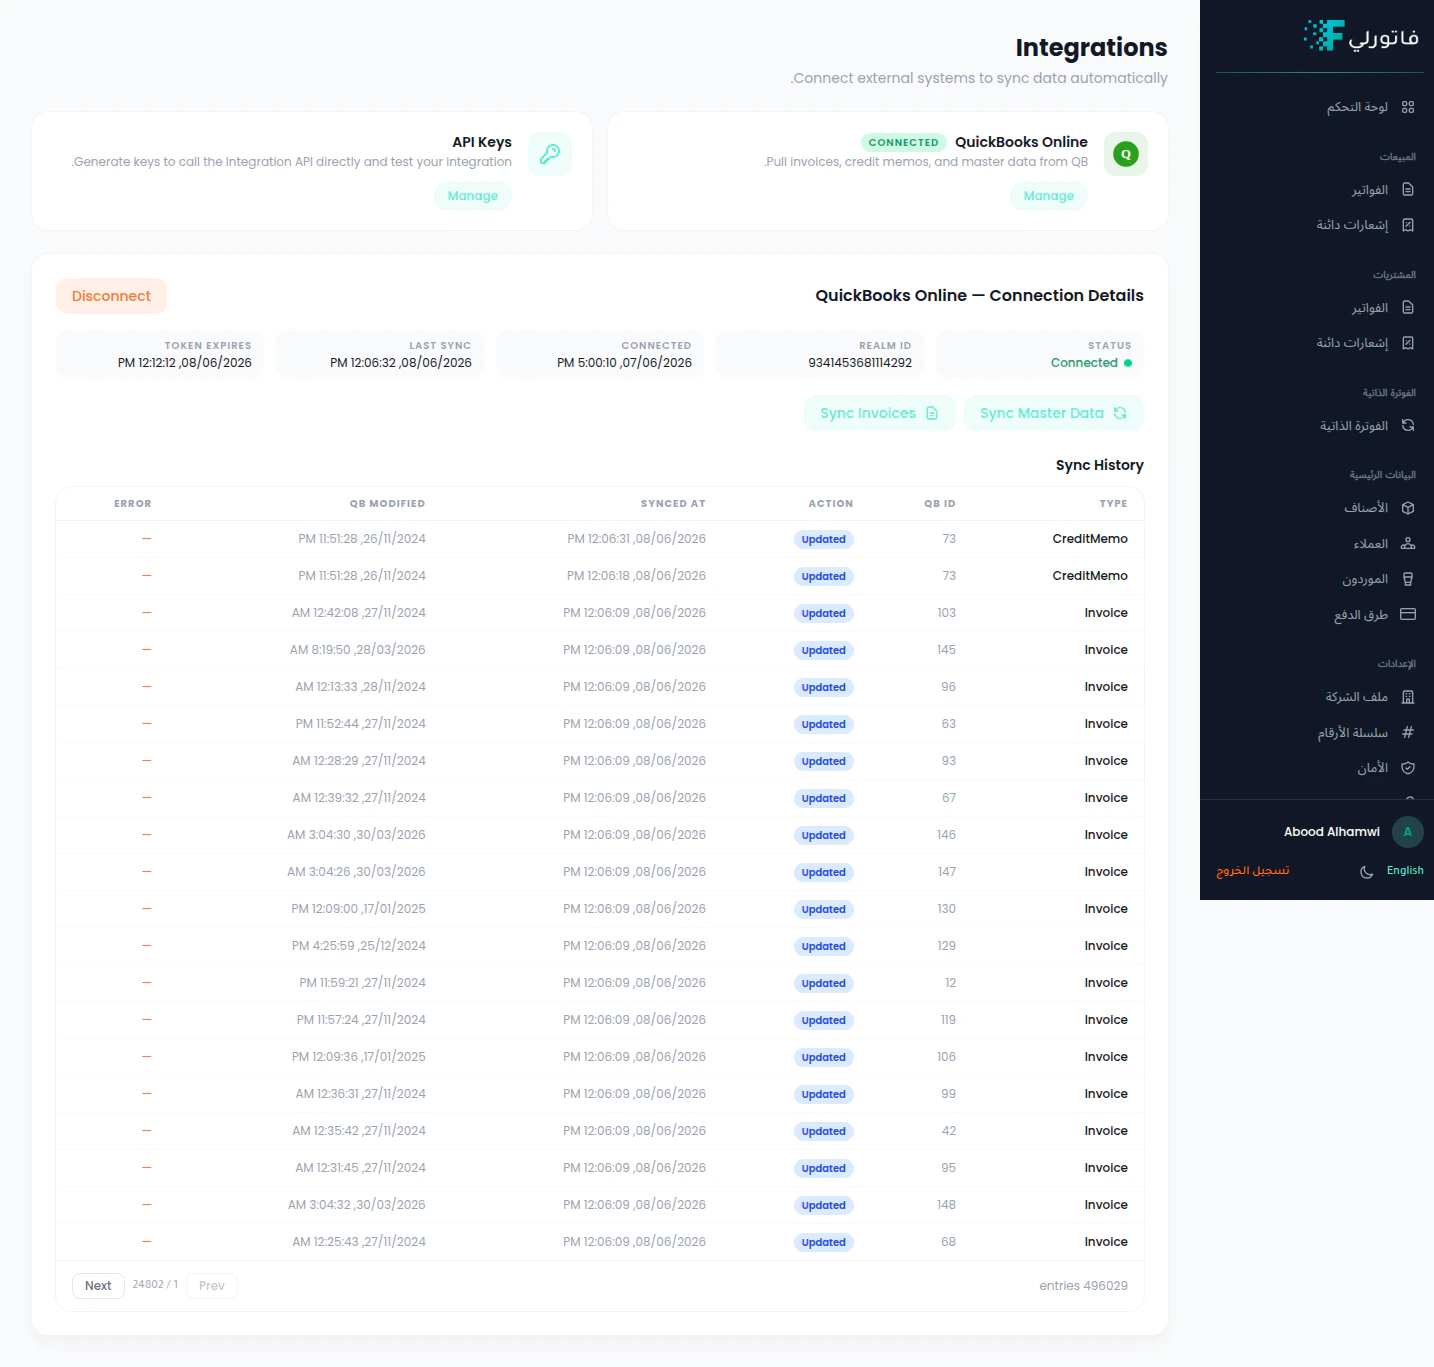The image size is (1434, 1367).
Task: Click the icon beside الموردون
Action: point(1408,579)
